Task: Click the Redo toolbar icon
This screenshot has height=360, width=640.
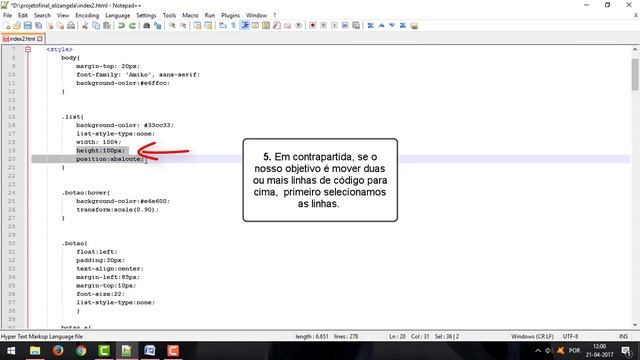Action: (x=132, y=25)
